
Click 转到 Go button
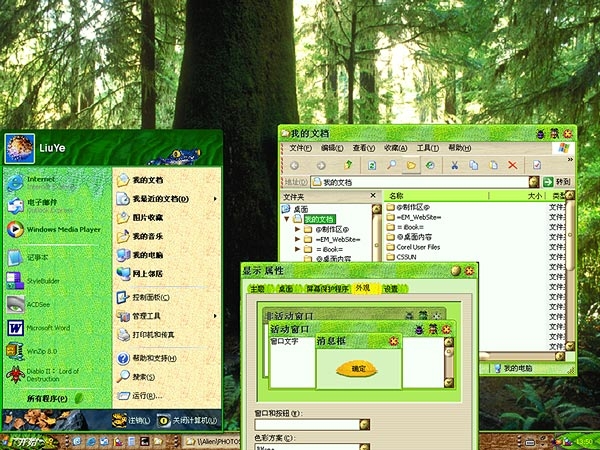[557, 182]
